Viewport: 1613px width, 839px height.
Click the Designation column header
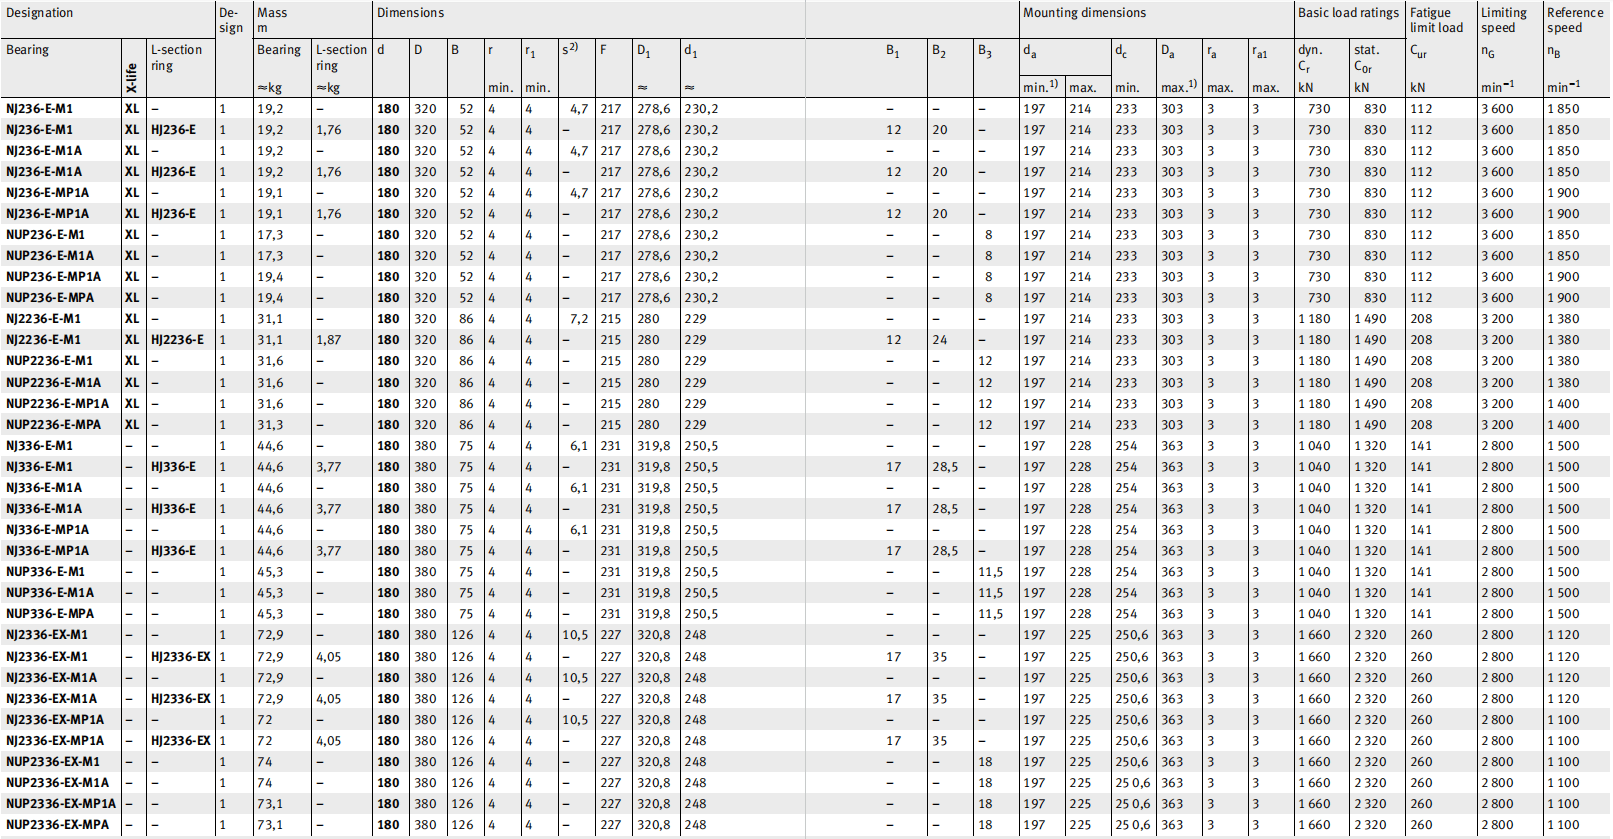[x=40, y=13]
